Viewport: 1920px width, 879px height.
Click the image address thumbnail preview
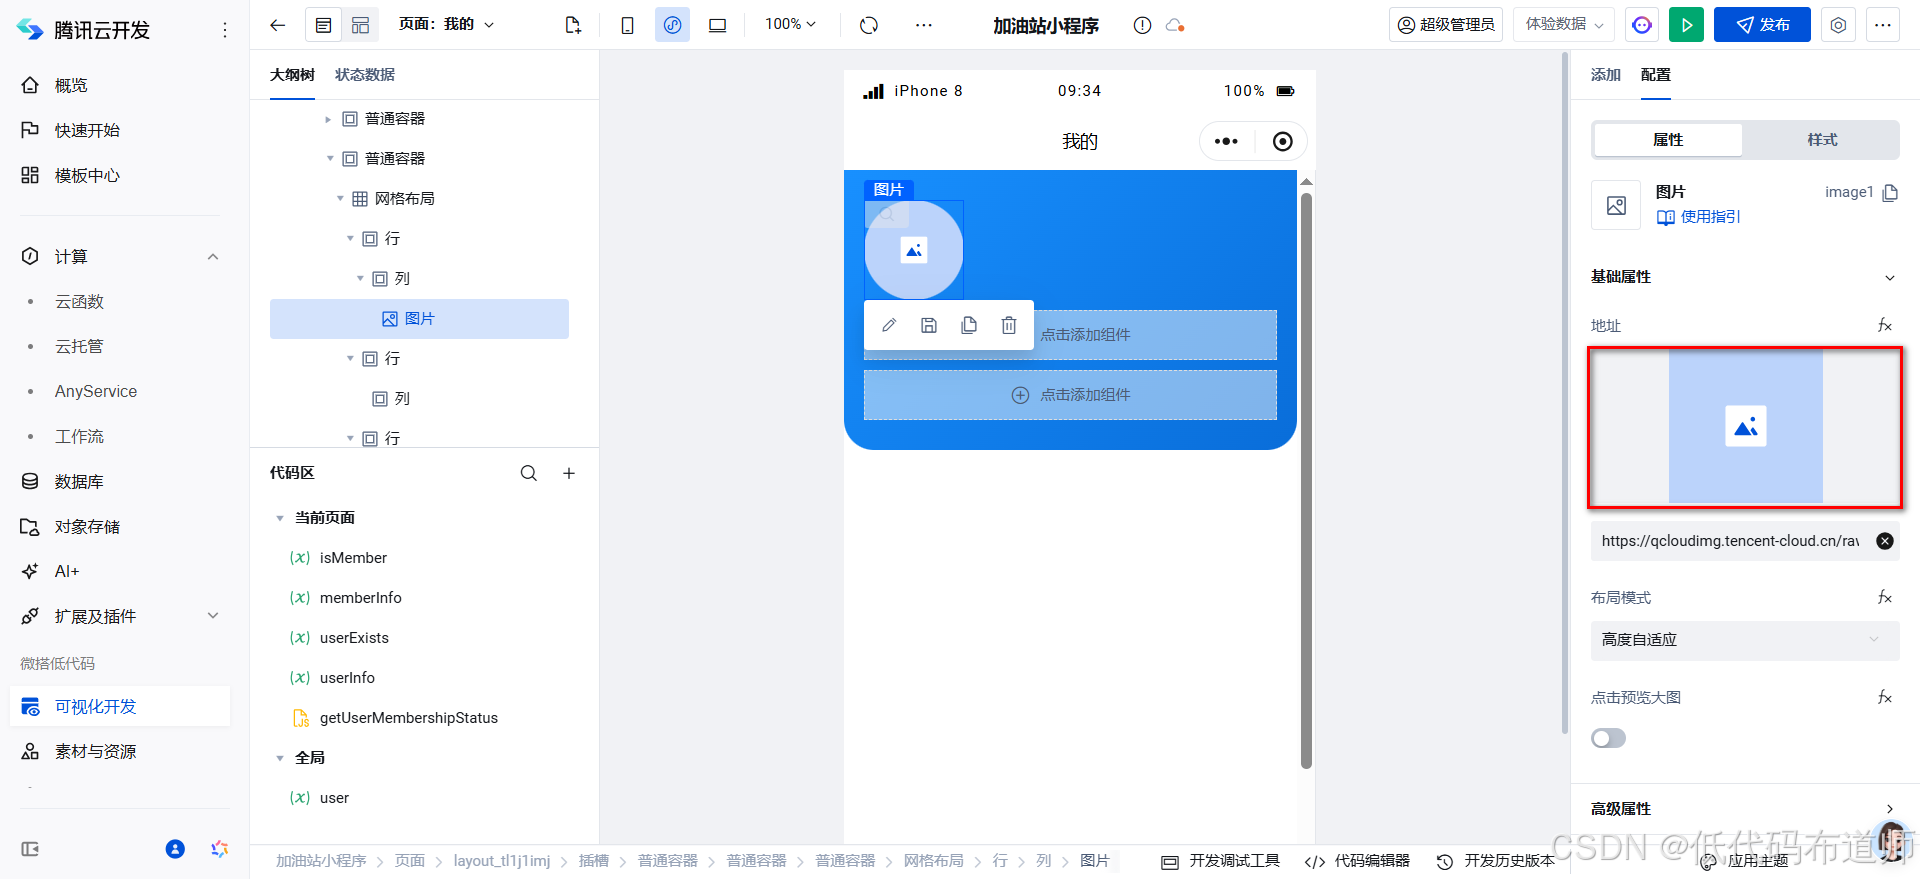tap(1745, 427)
